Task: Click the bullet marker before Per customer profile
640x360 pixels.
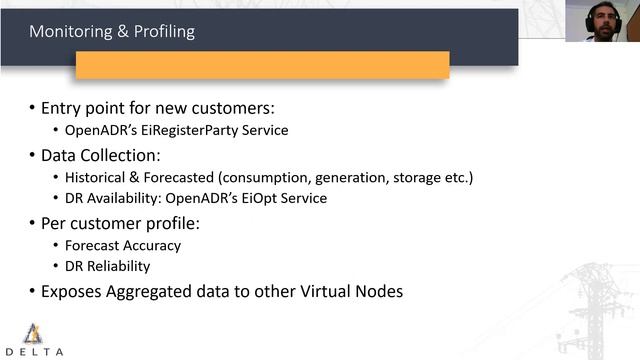Action: [x=32, y=223]
